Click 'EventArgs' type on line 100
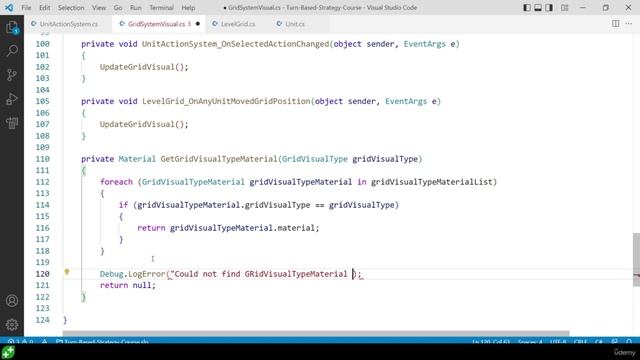The height and width of the screenshot is (360, 640). pyautogui.click(x=424, y=44)
